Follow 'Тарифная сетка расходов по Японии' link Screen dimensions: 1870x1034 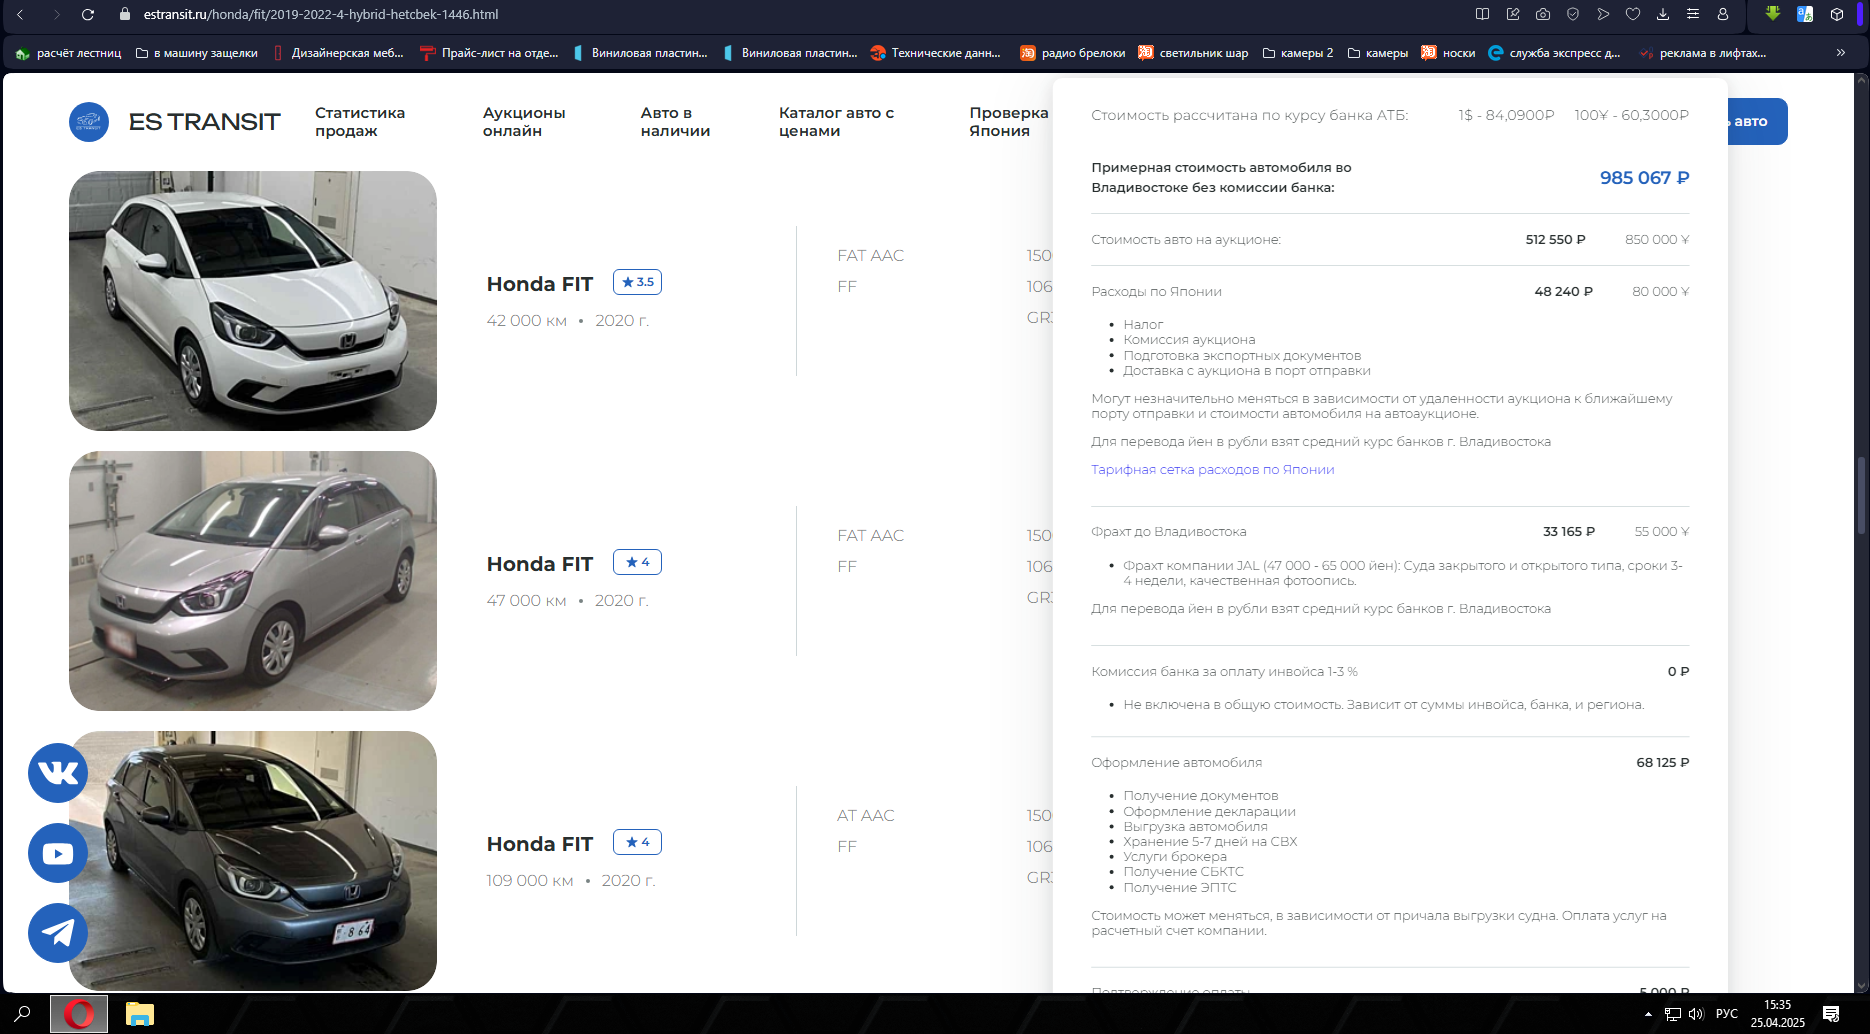[x=1212, y=470]
